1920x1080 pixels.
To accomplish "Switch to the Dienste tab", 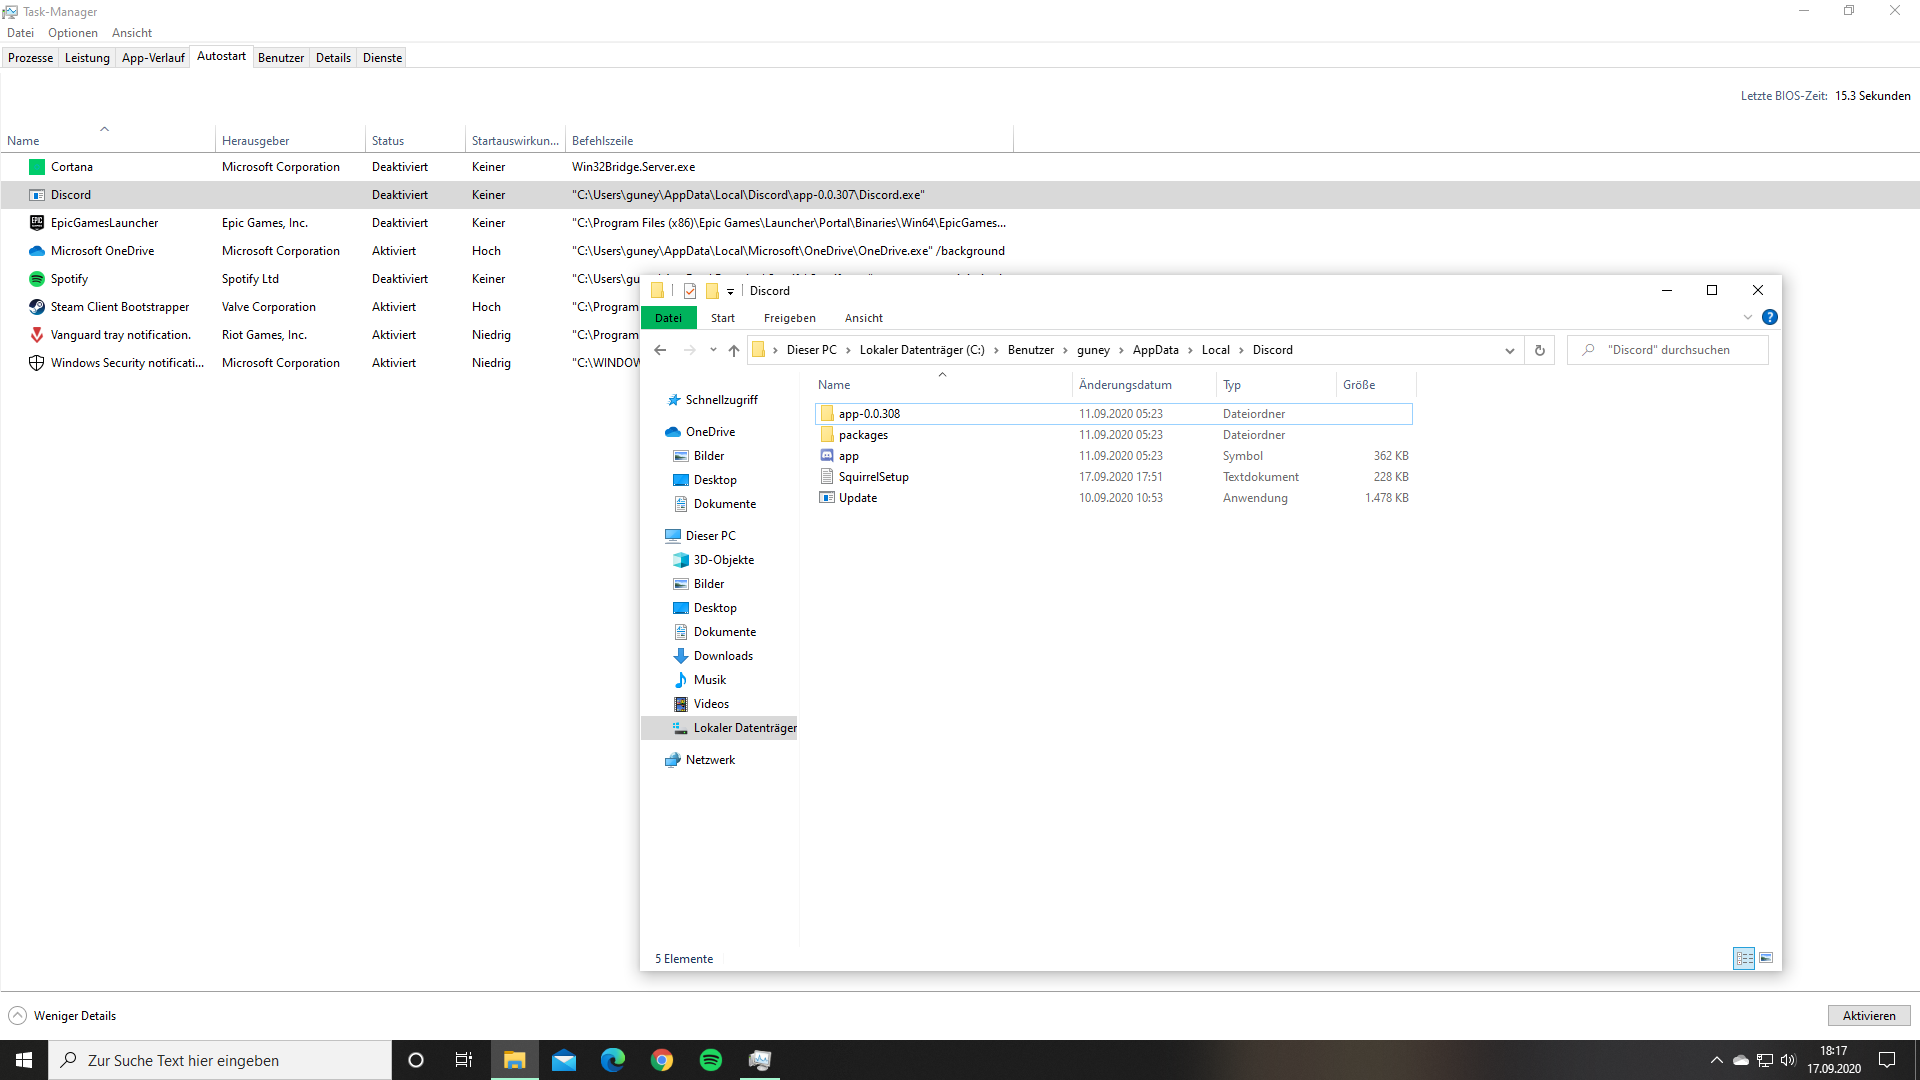I will pyautogui.click(x=382, y=58).
